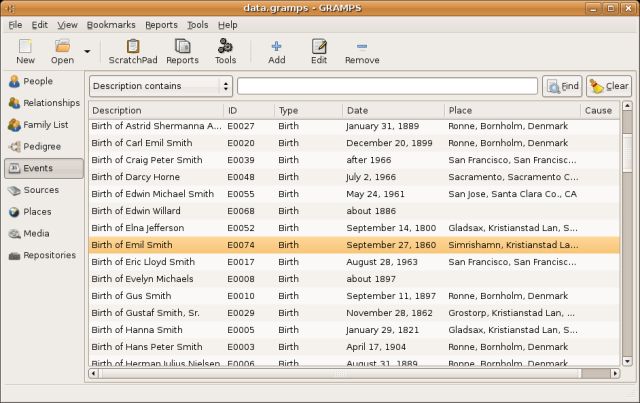This screenshot has width=640, height=403.
Task: Open the Reports toolbar icon
Action: pos(182,51)
